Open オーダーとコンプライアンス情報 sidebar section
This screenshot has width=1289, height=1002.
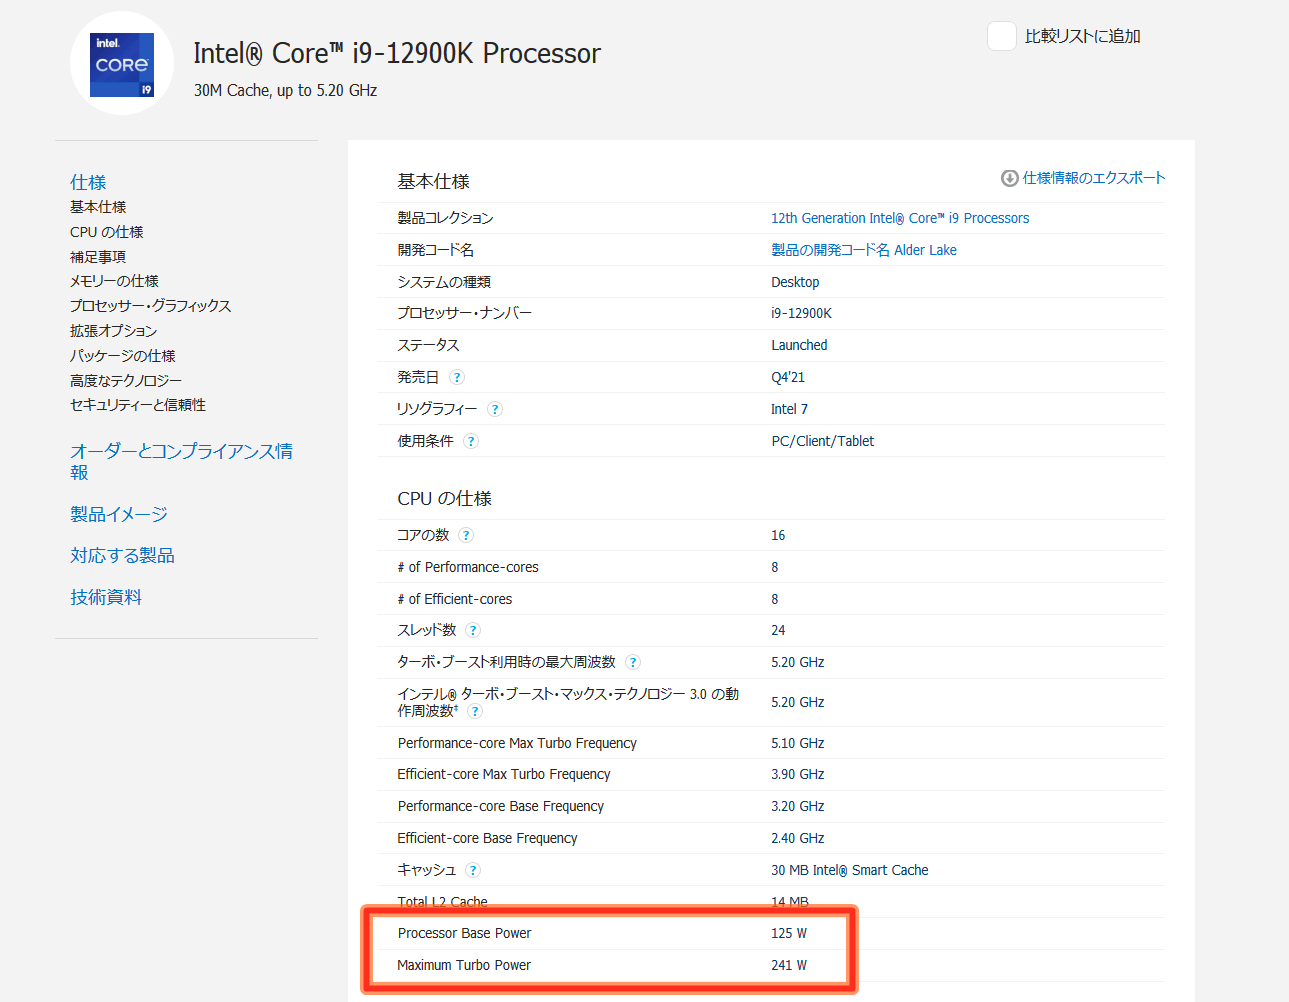pyautogui.click(x=181, y=462)
